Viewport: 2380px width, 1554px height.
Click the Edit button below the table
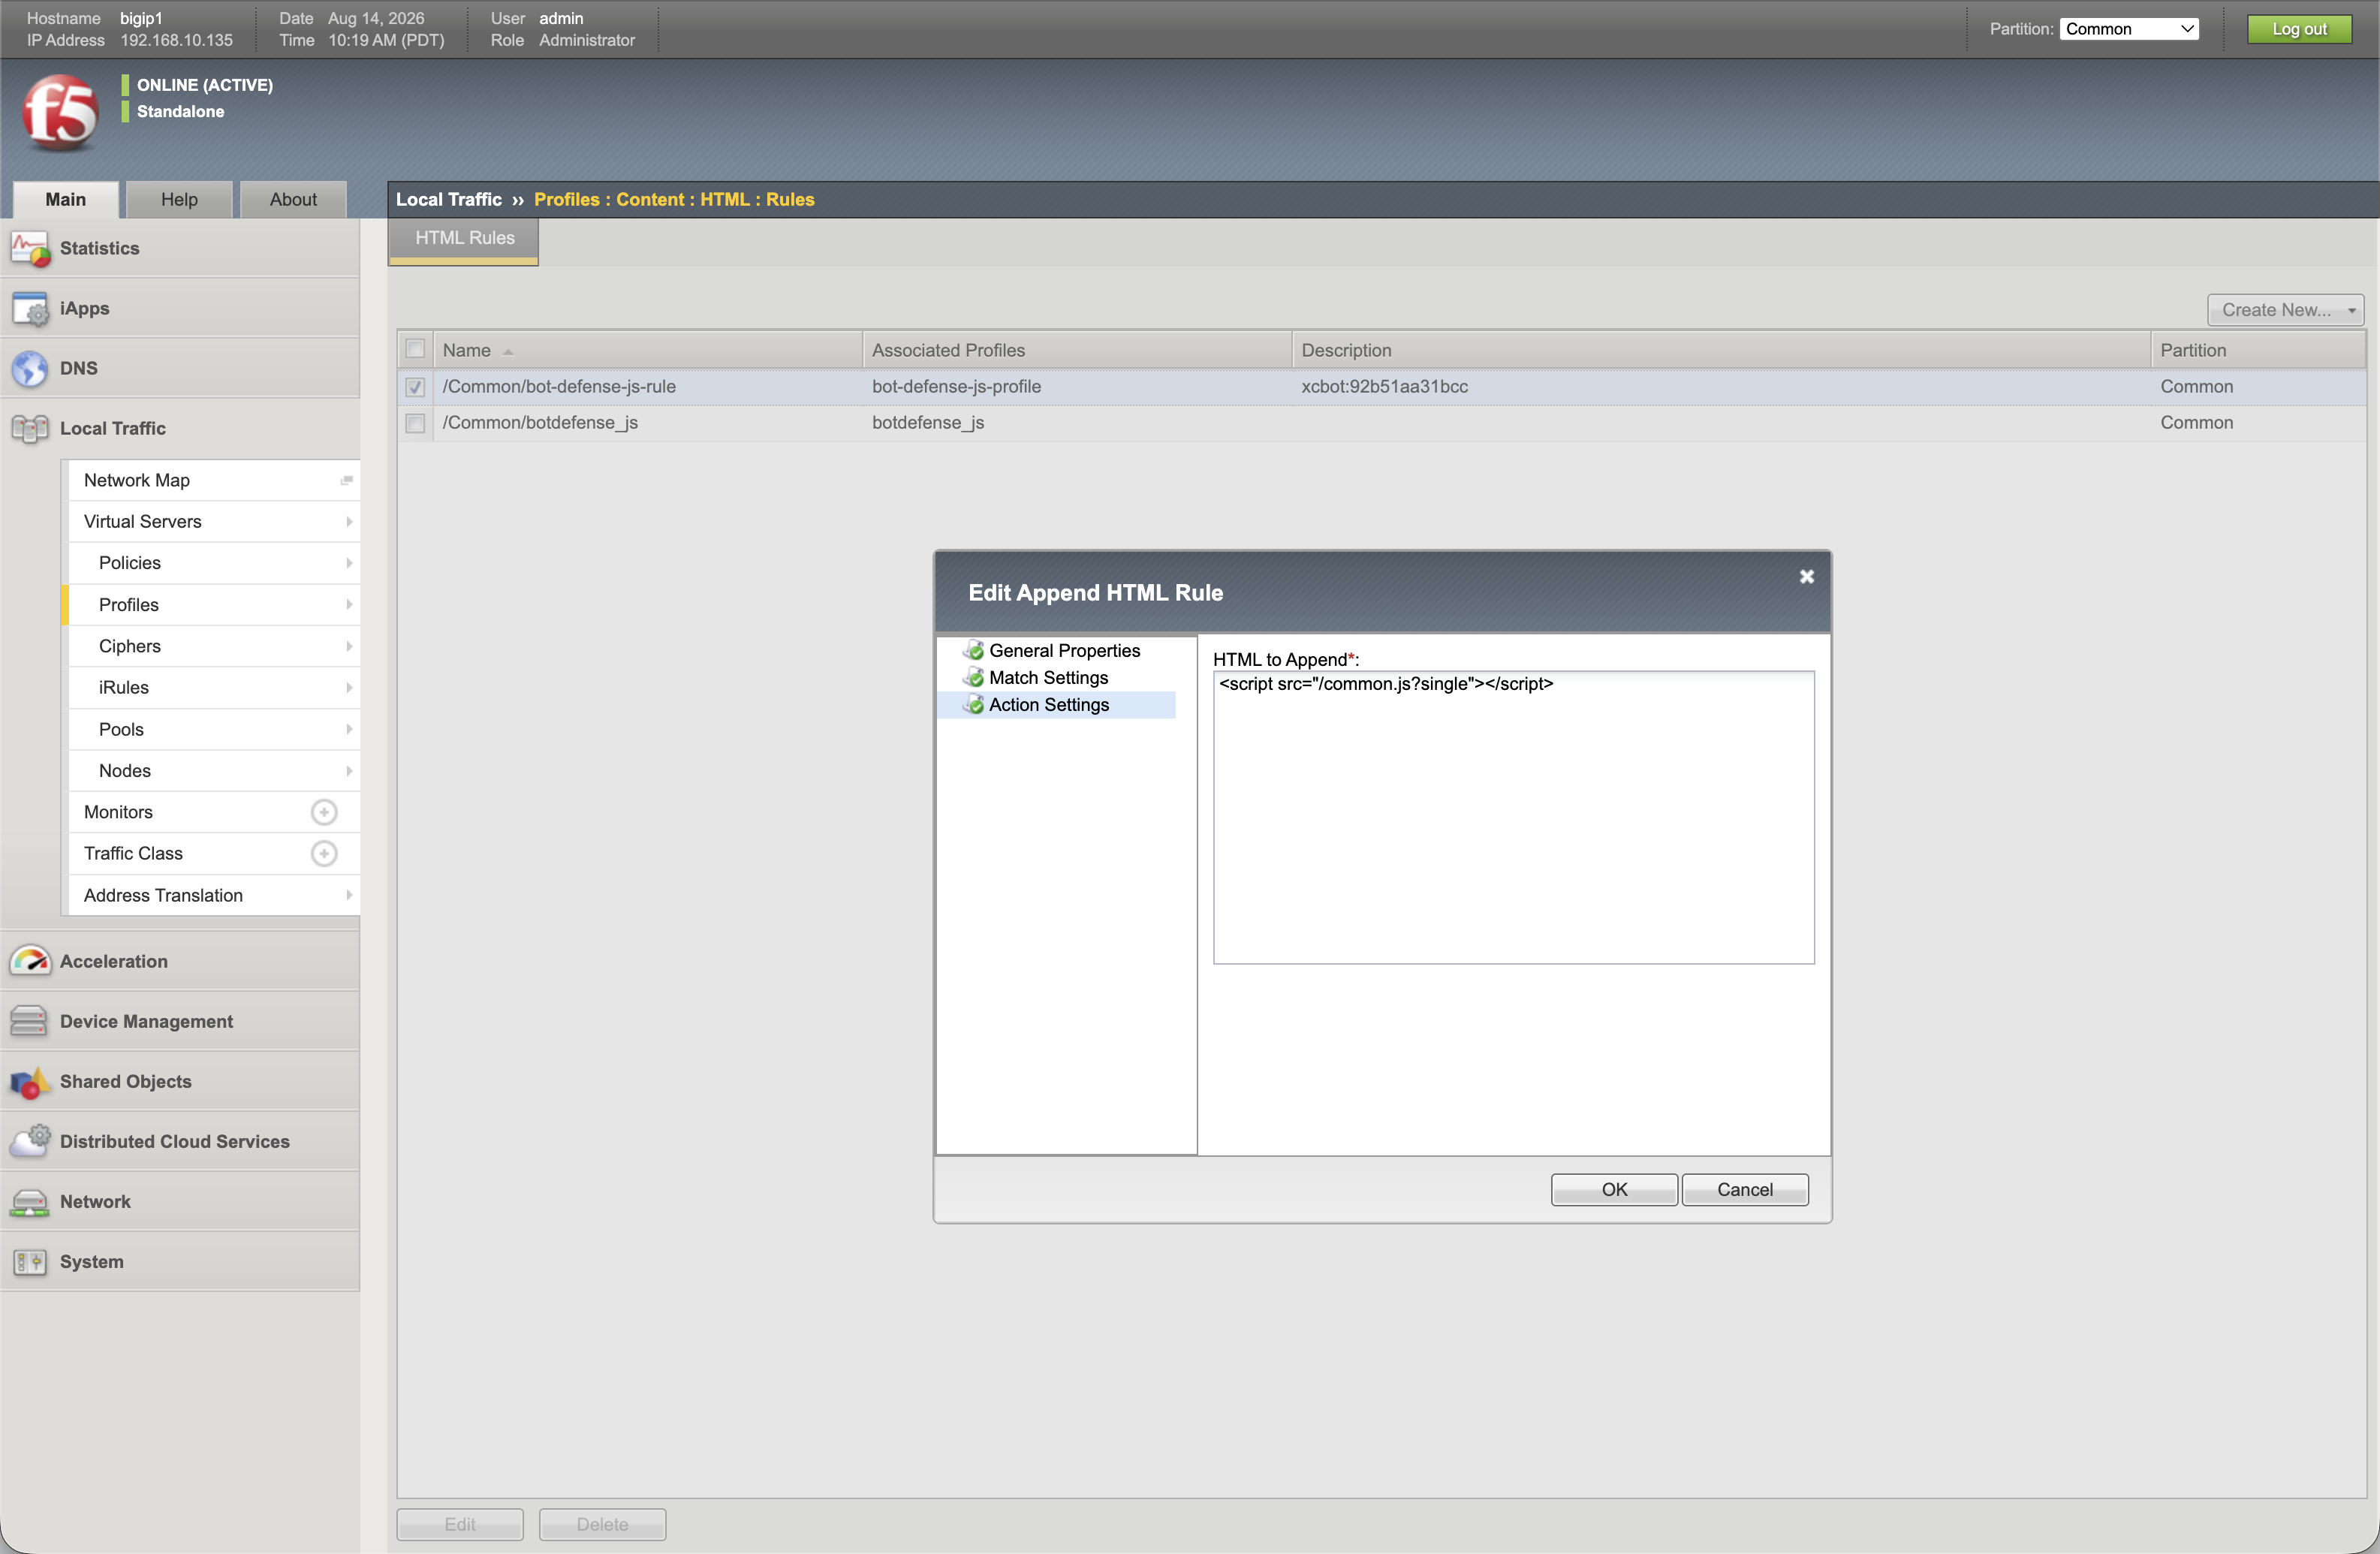coord(460,1525)
